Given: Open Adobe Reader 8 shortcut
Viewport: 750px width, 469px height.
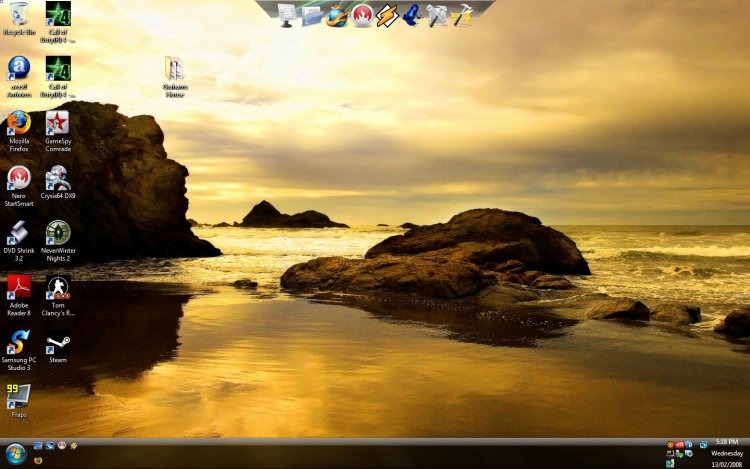Looking at the screenshot, I should pos(18,289).
